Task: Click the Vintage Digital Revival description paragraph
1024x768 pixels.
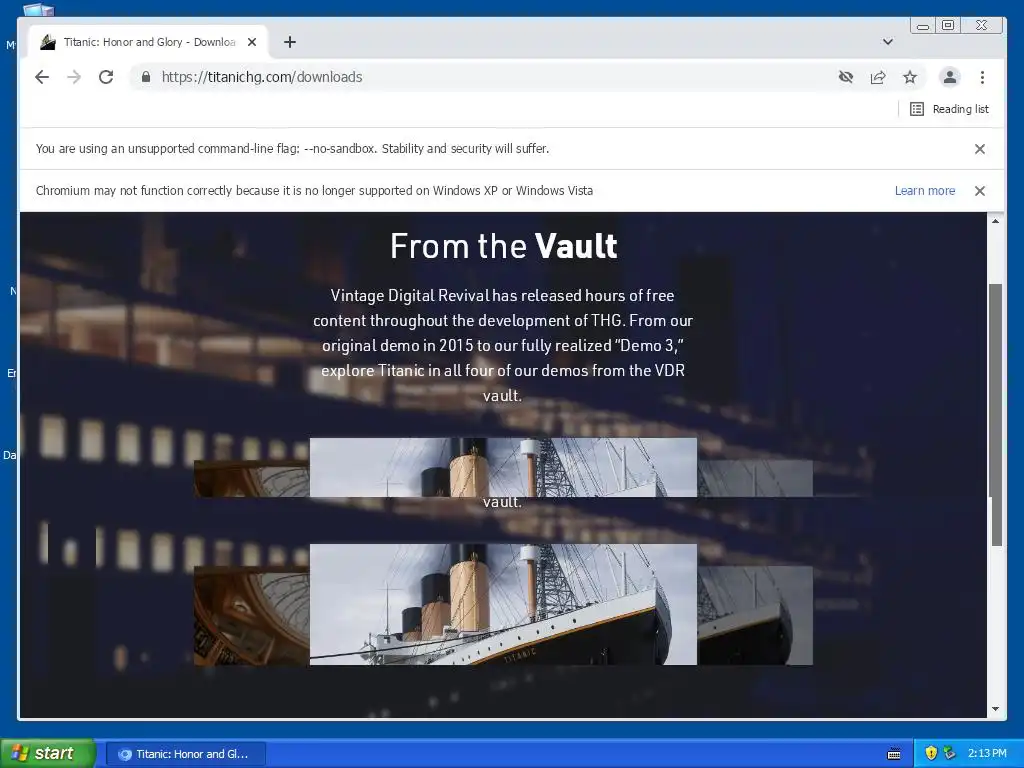Action: [502, 345]
